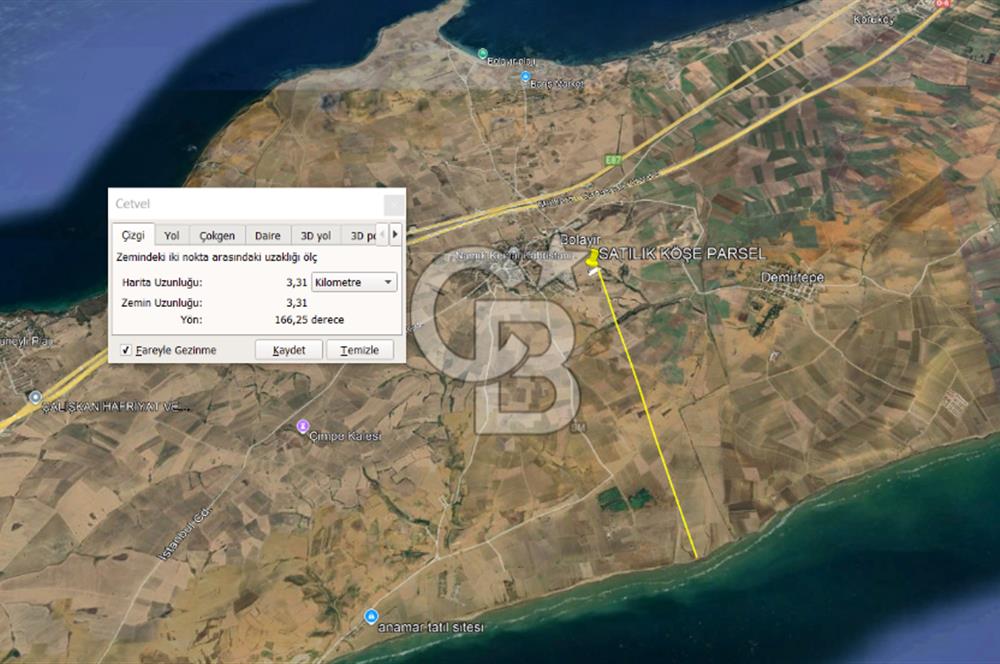Click the green E87 road shield
The image size is (1000, 664).
point(613,160)
